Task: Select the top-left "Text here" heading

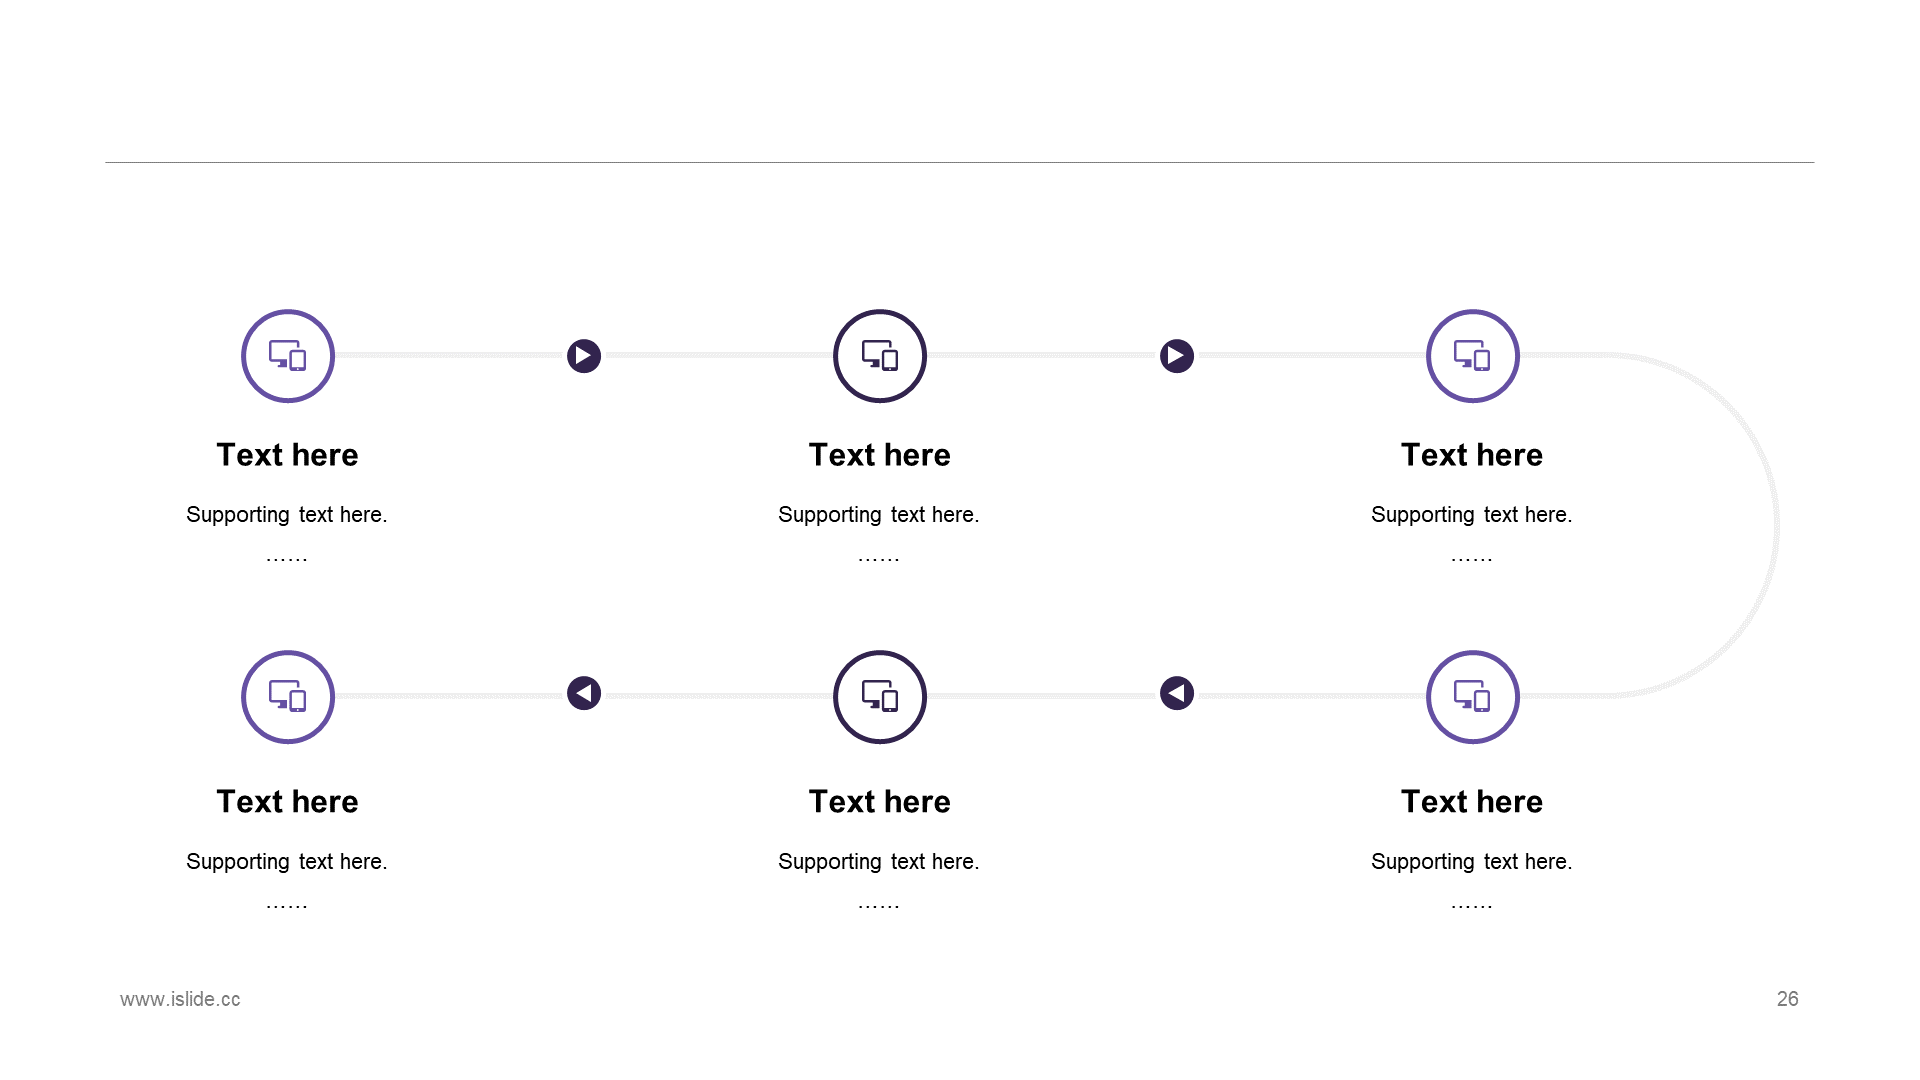Action: [288, 455]
